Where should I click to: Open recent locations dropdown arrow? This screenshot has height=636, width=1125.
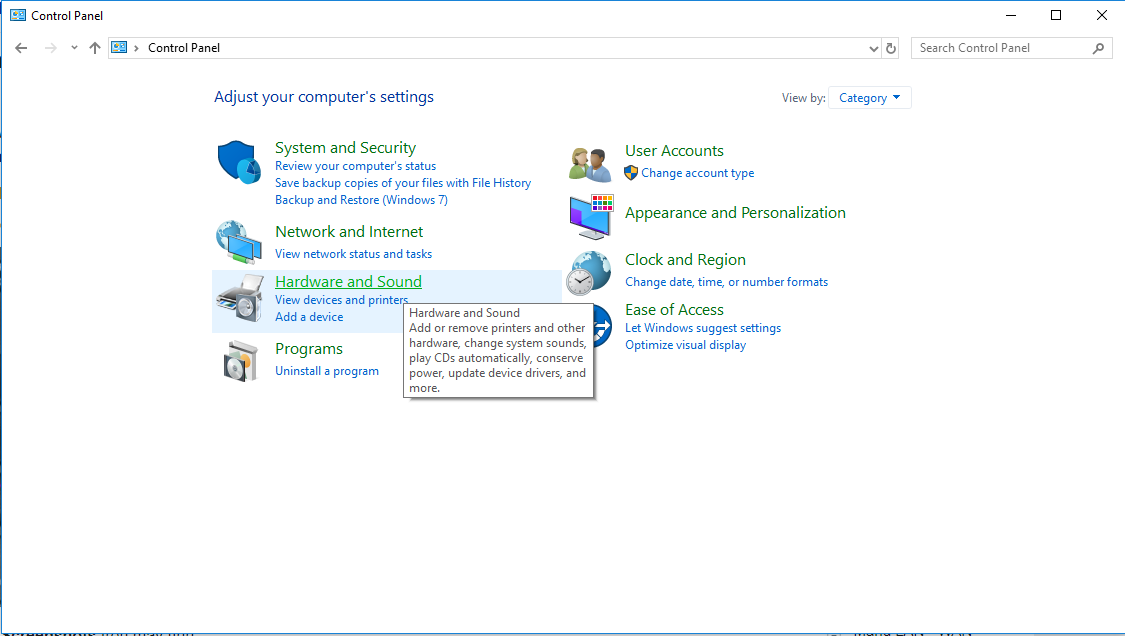(74, 48)
